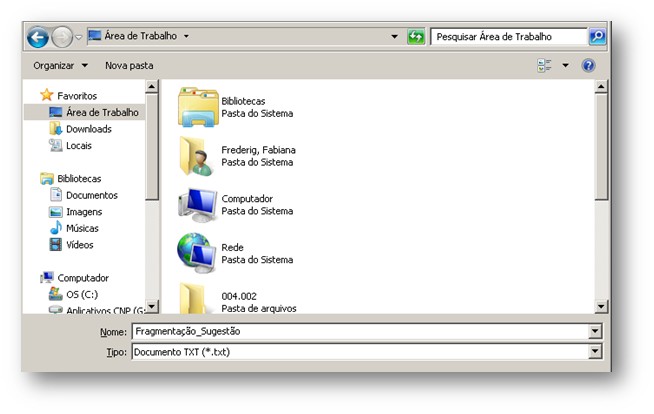Open Locais in the Favoritos list
Screen dimensions: 654x414
pyautogui.click(x=78, y=146)
